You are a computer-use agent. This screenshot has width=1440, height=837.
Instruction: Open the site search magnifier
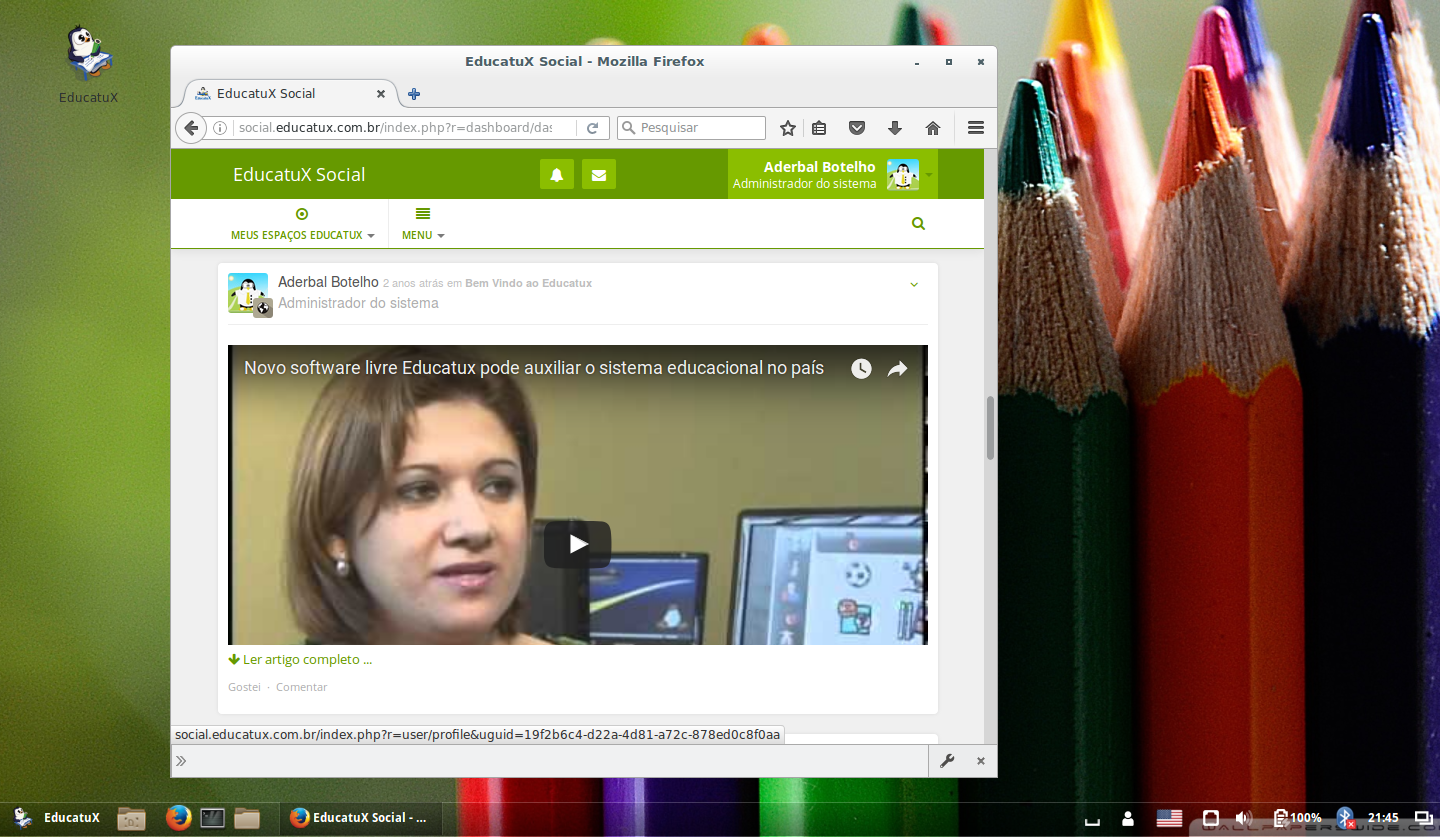[x=919, y=224]
